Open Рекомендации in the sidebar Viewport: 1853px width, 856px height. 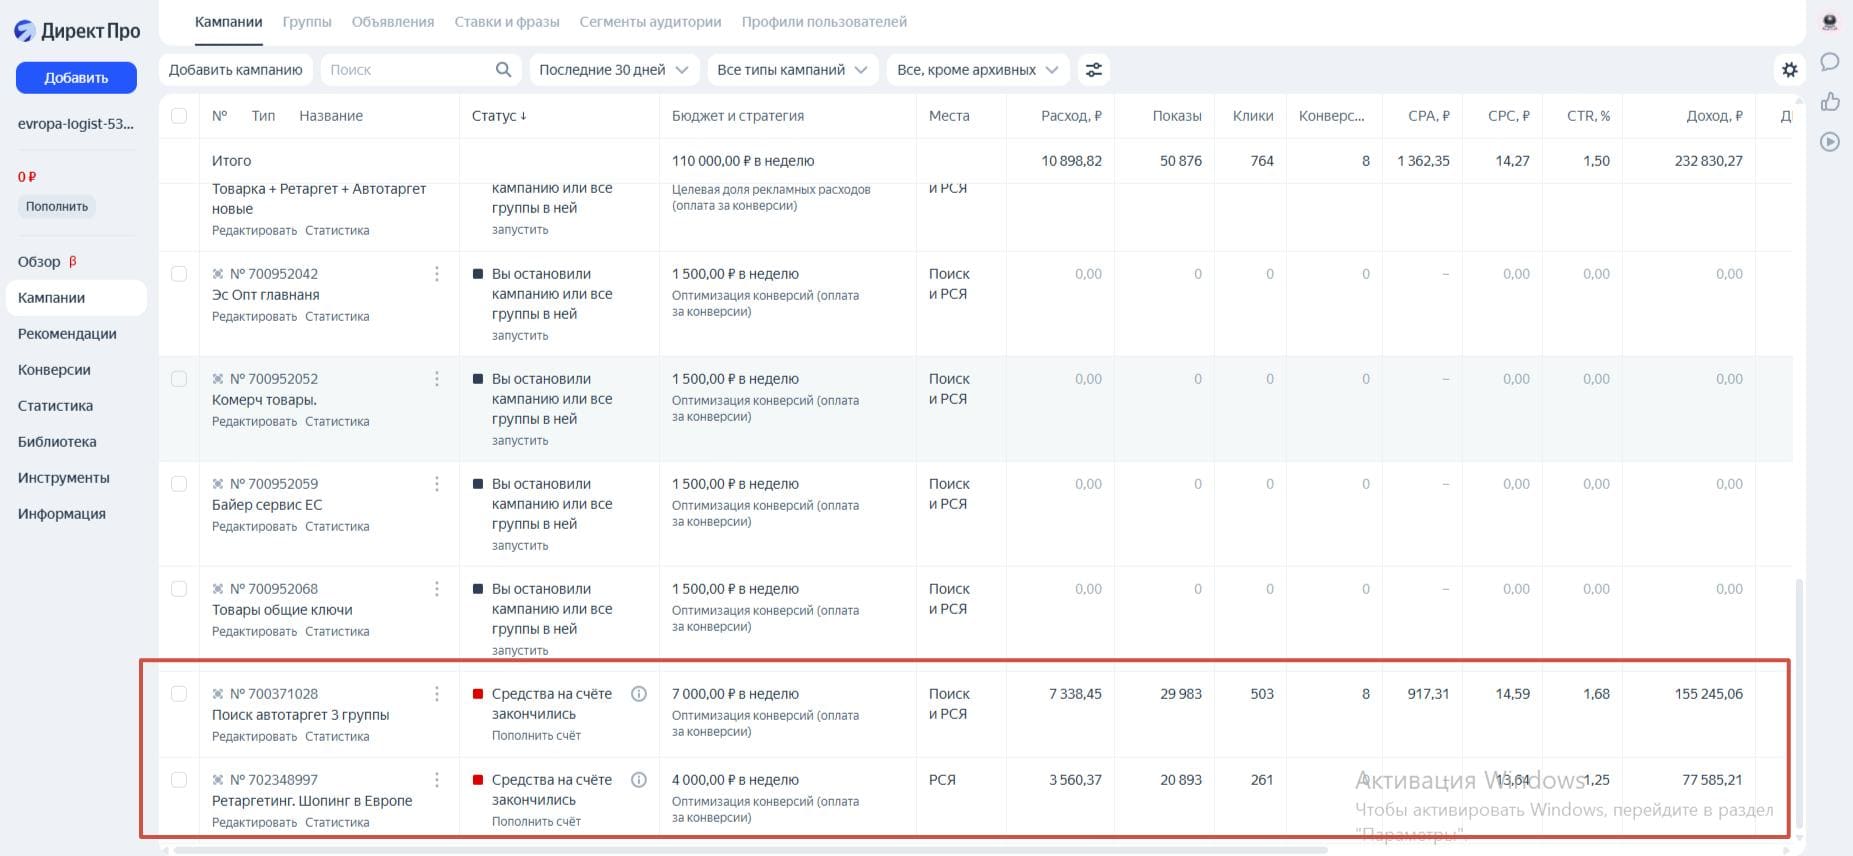(67, 334)
